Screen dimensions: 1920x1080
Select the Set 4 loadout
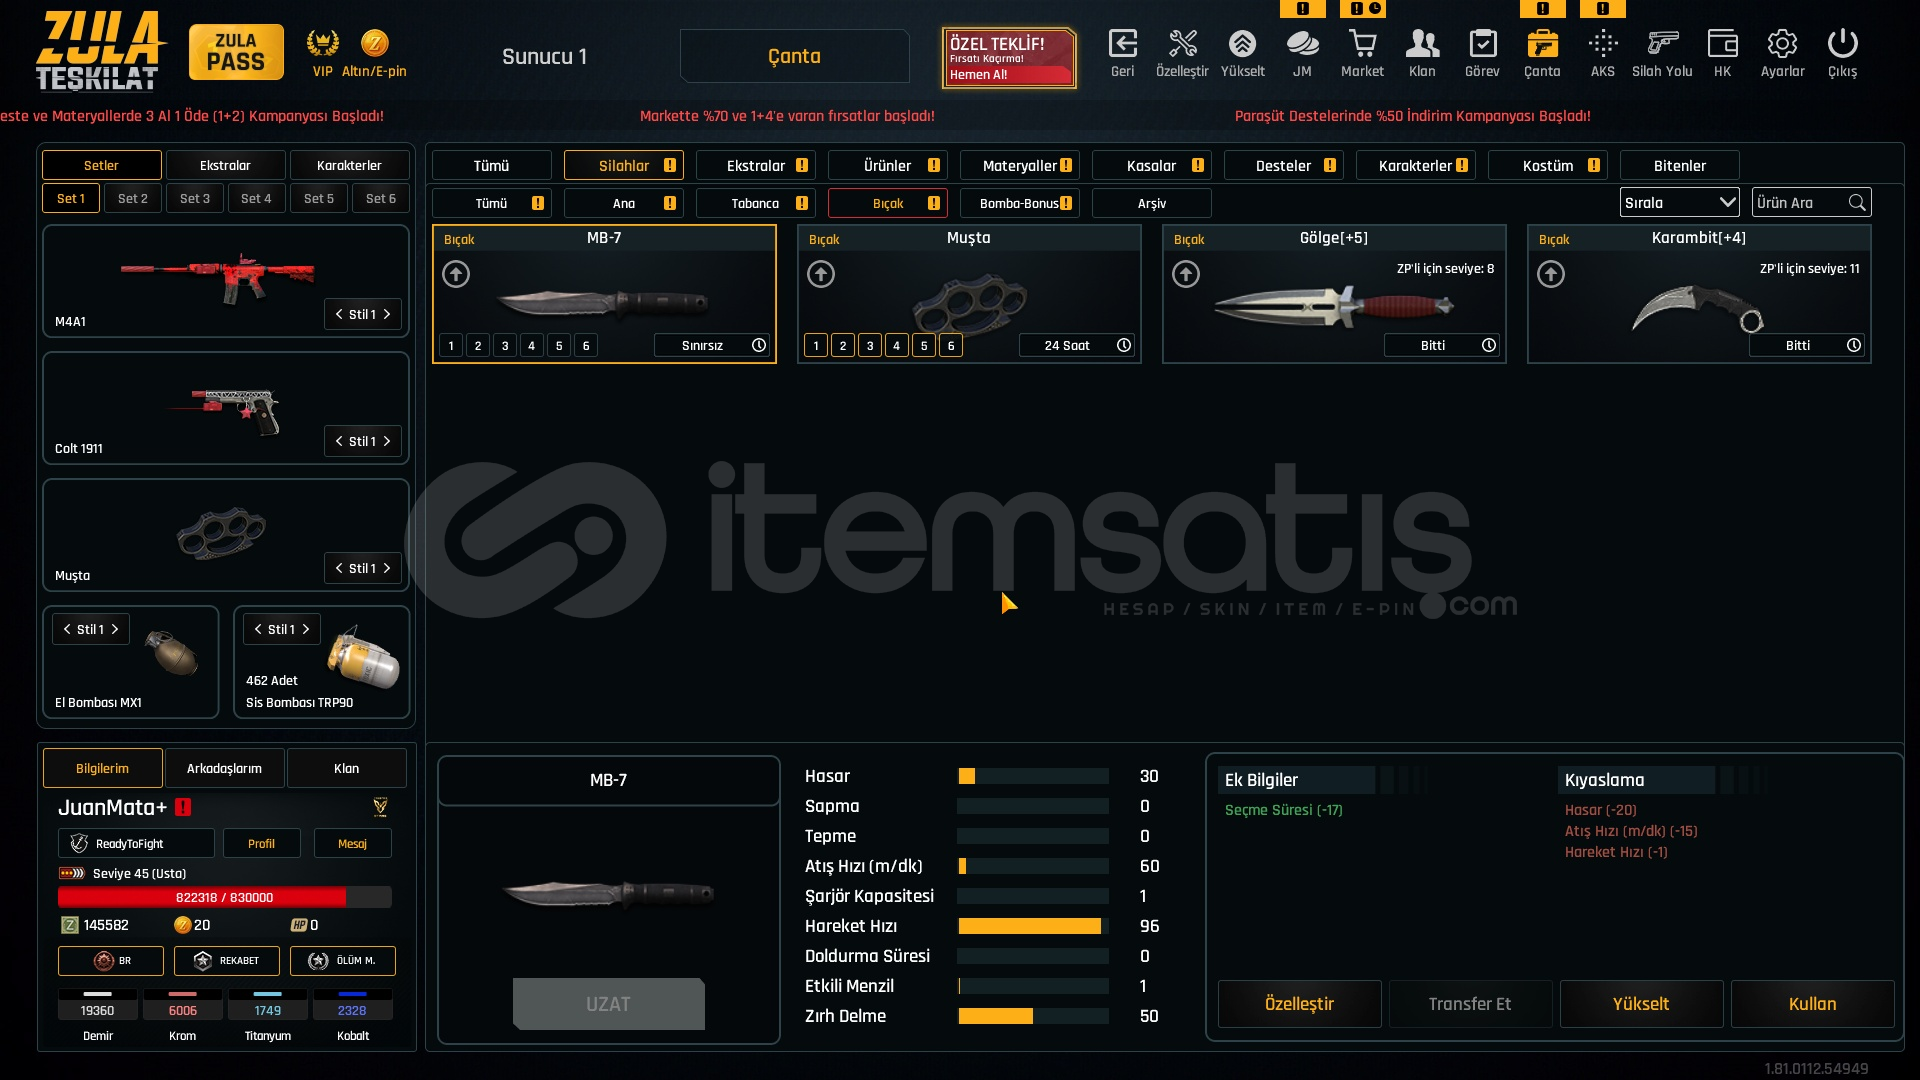(256, 199)
